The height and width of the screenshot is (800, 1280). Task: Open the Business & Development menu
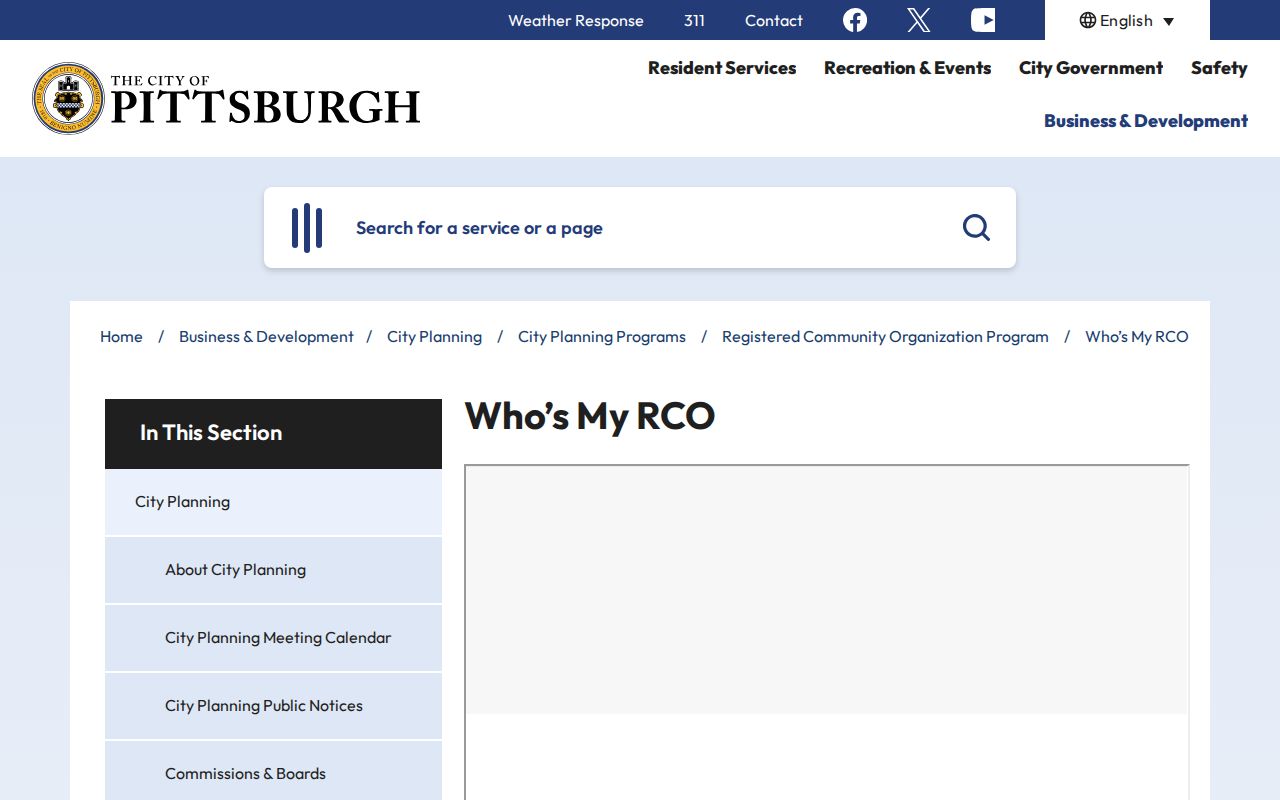pyautogui.click(x=1146, y=121)
